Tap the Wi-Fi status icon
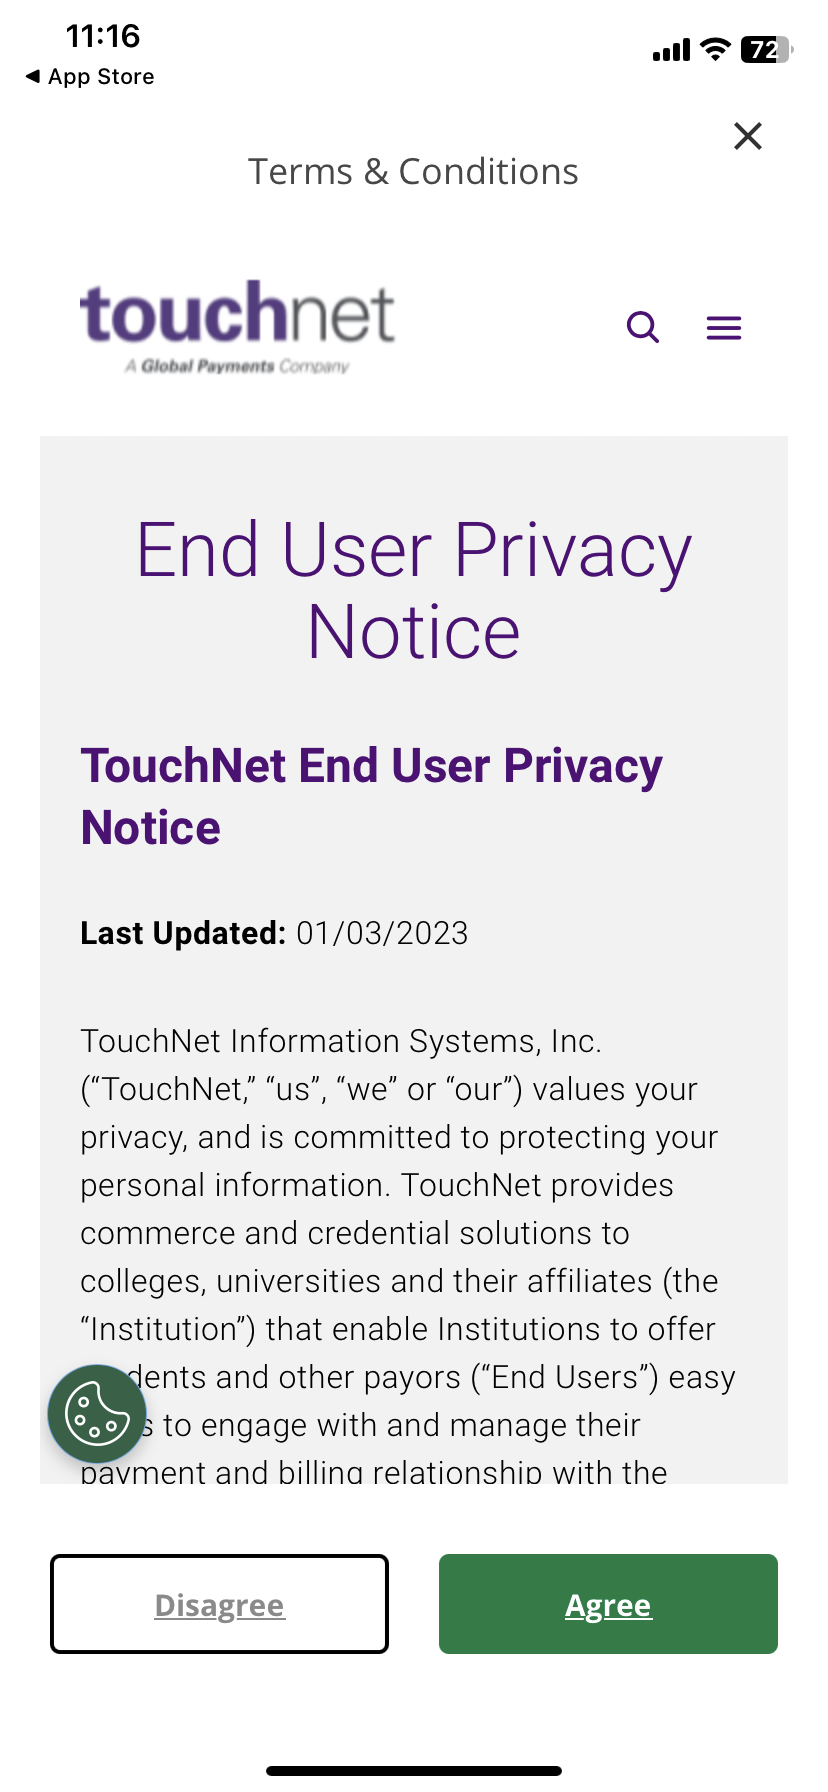The width and height of the screenshot is (828, 1792). point(715,49)
